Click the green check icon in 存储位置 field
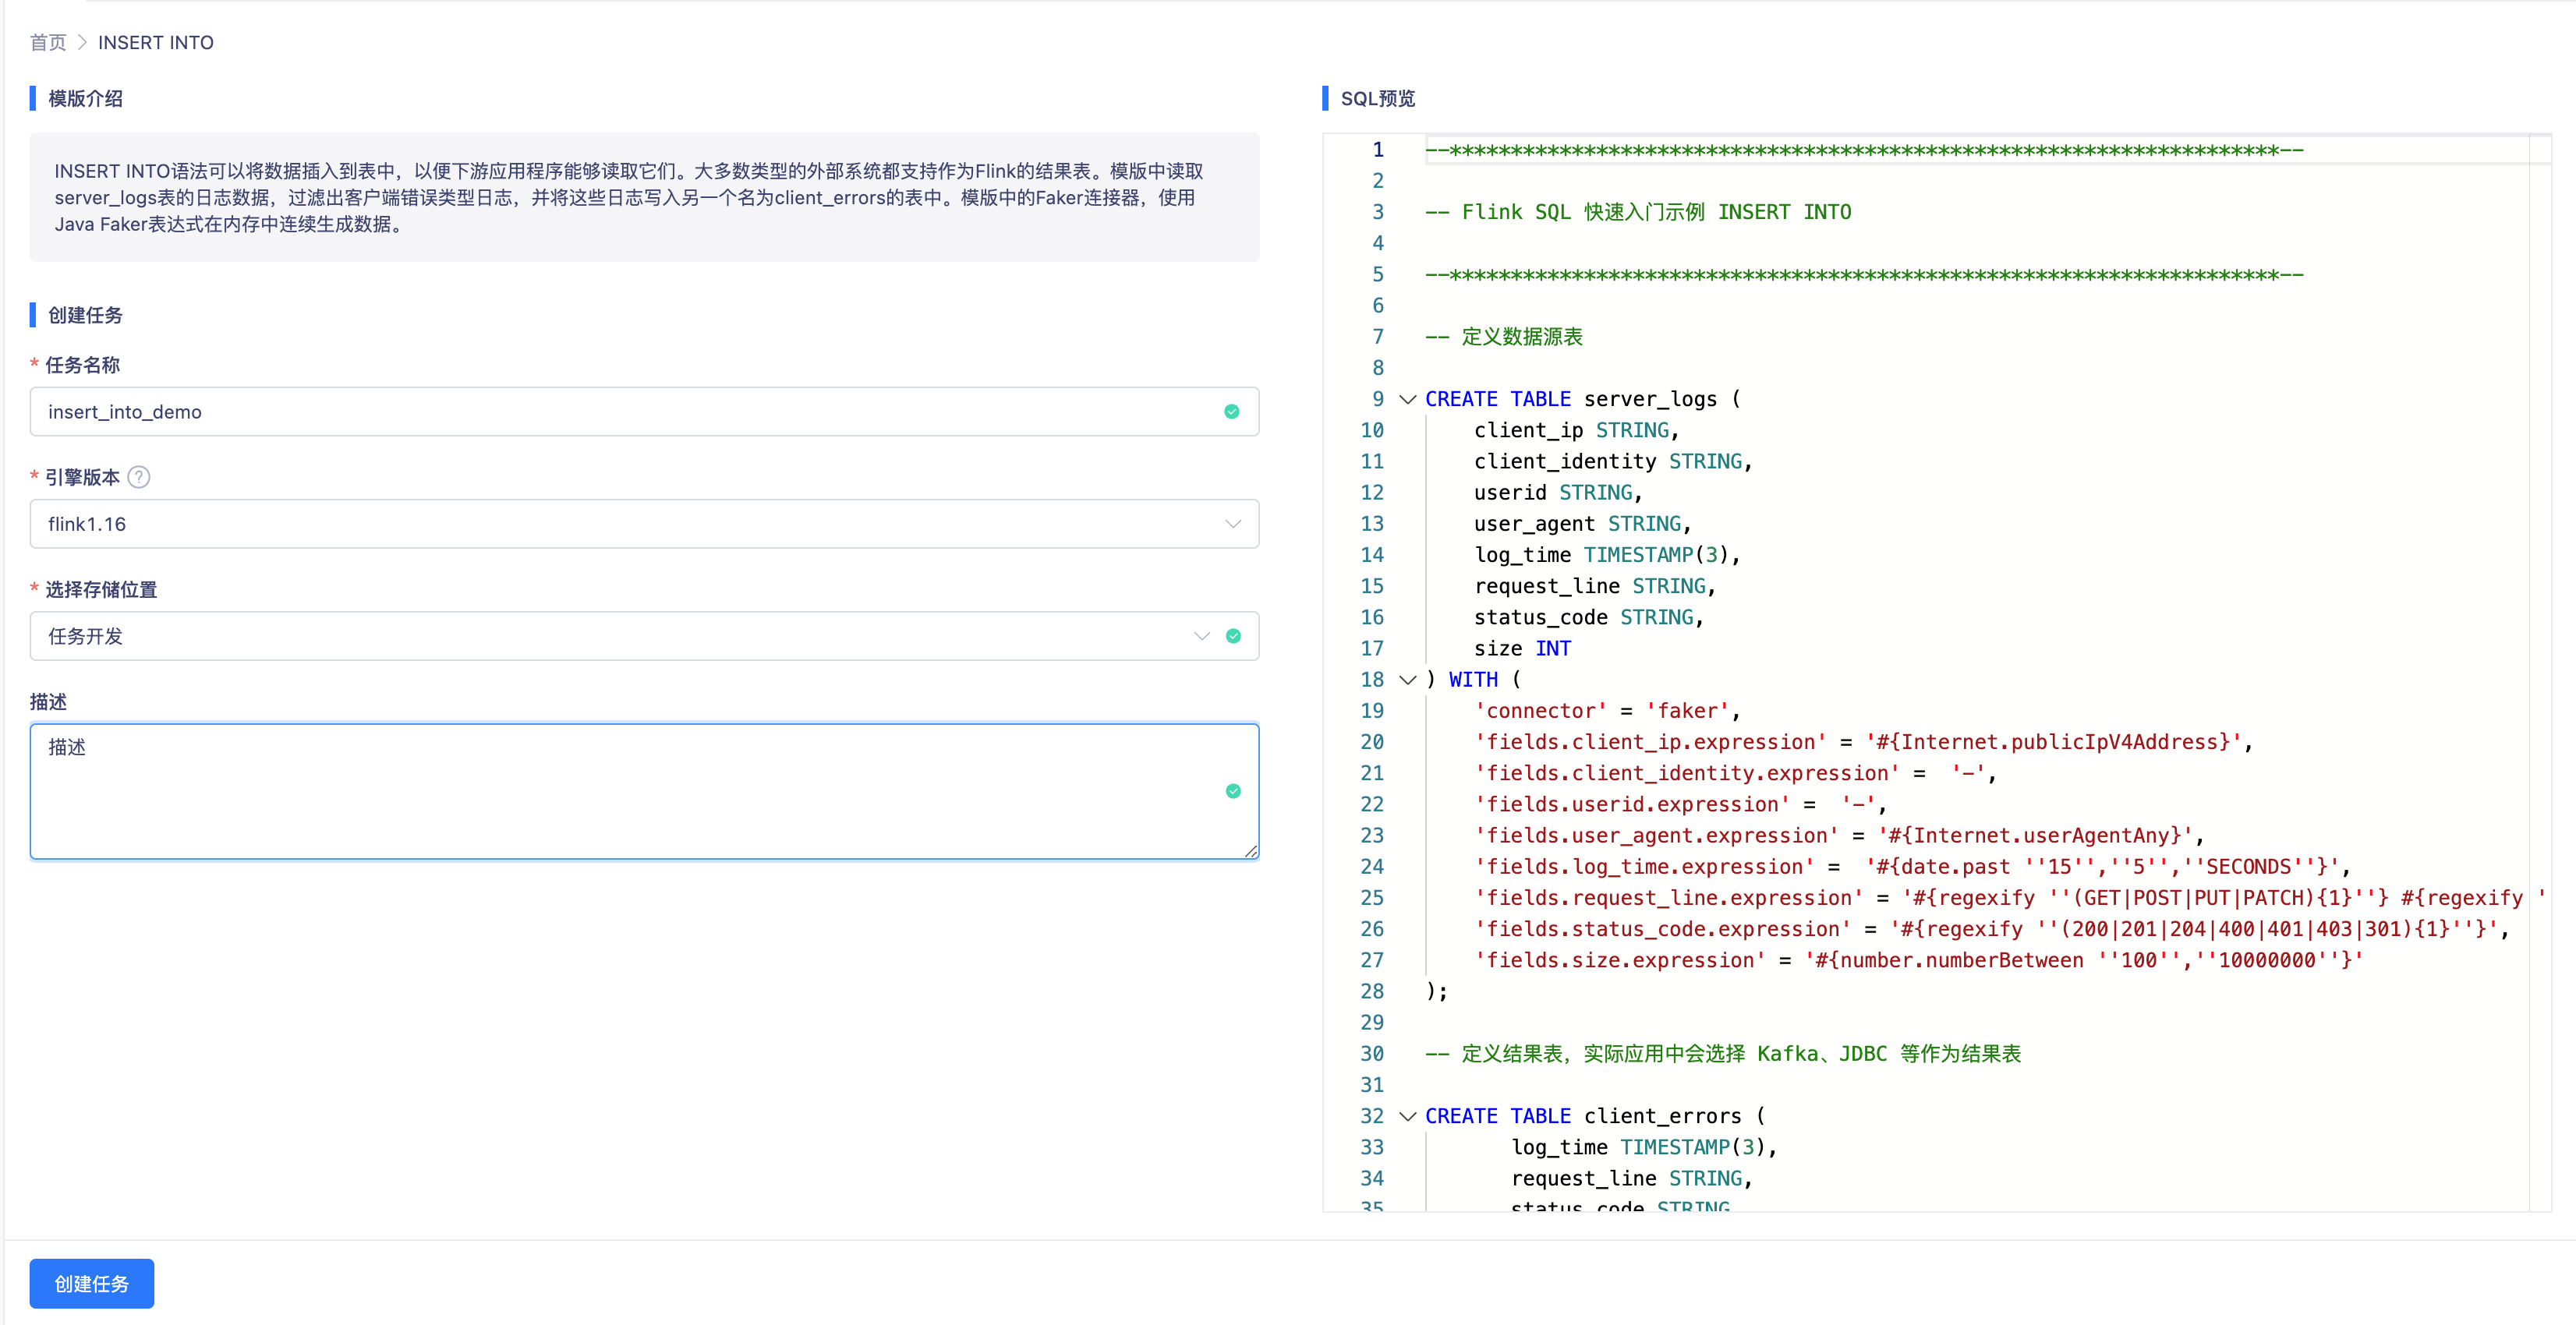Viewport: 2576px width, 1325px height. click(1233, 636)
